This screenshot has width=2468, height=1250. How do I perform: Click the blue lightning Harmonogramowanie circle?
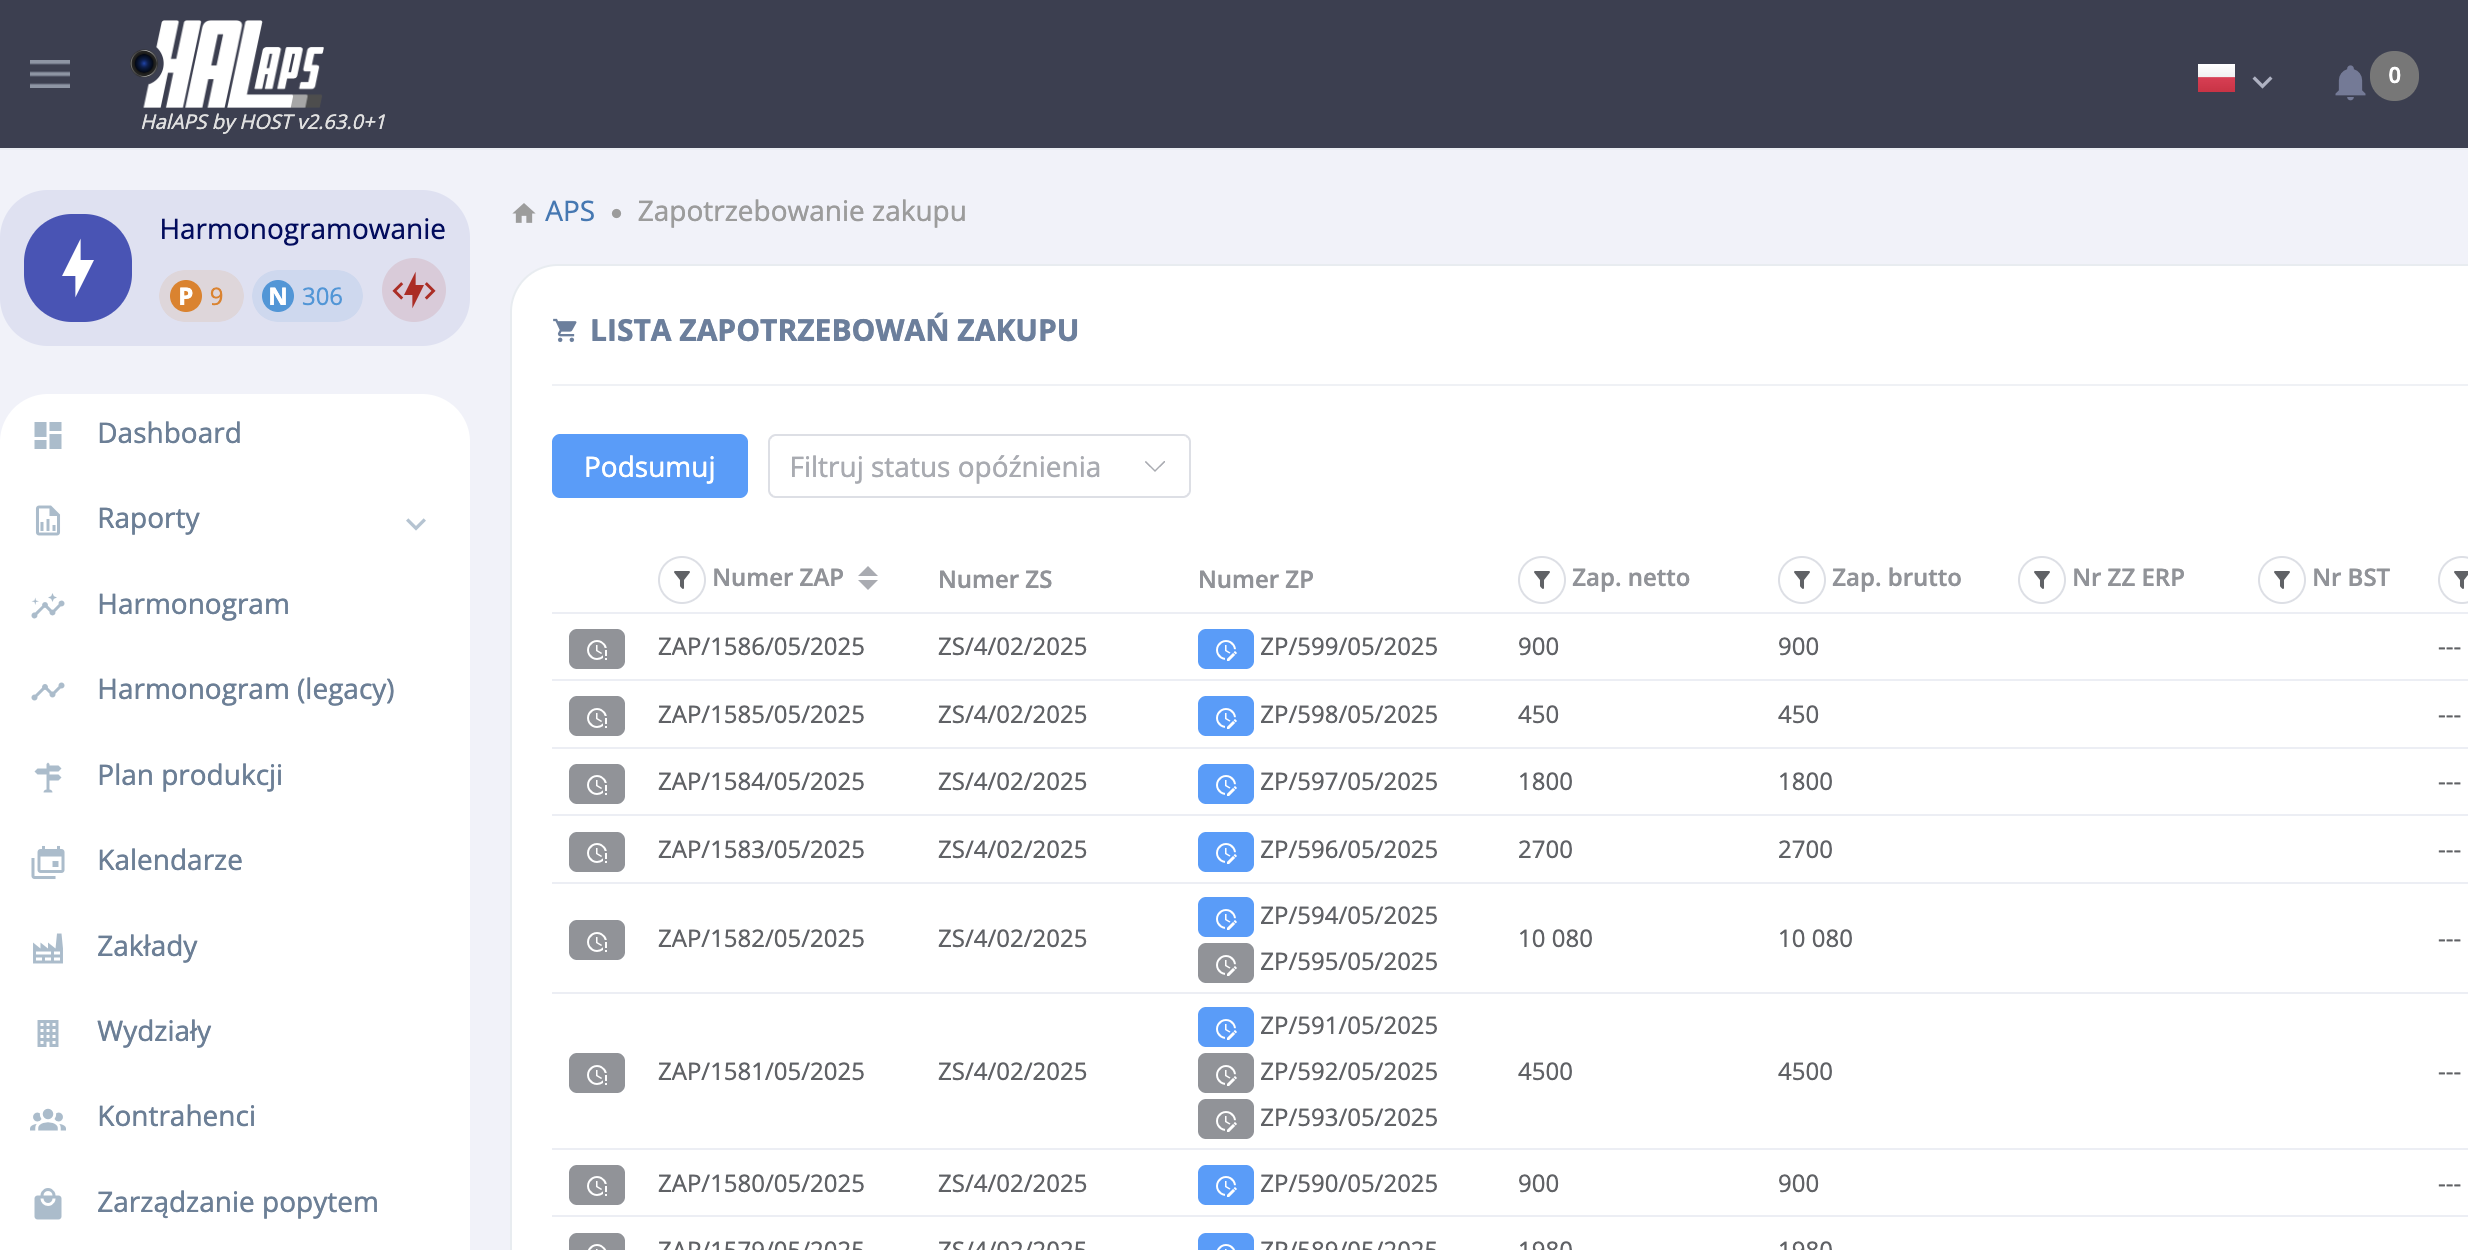point(78,268)
